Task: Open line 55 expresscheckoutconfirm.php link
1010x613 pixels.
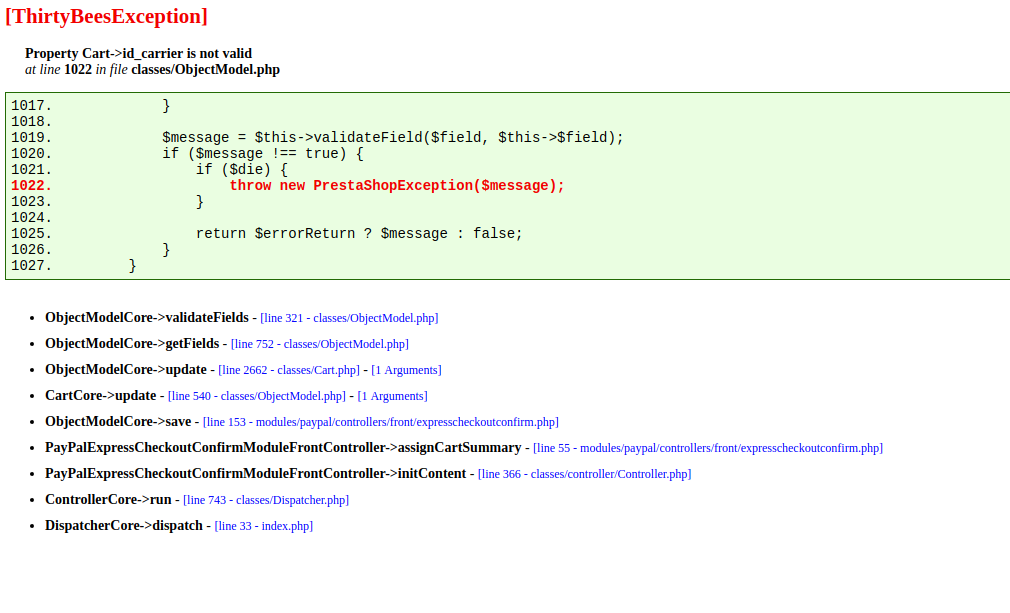Action: pos(707,448)
